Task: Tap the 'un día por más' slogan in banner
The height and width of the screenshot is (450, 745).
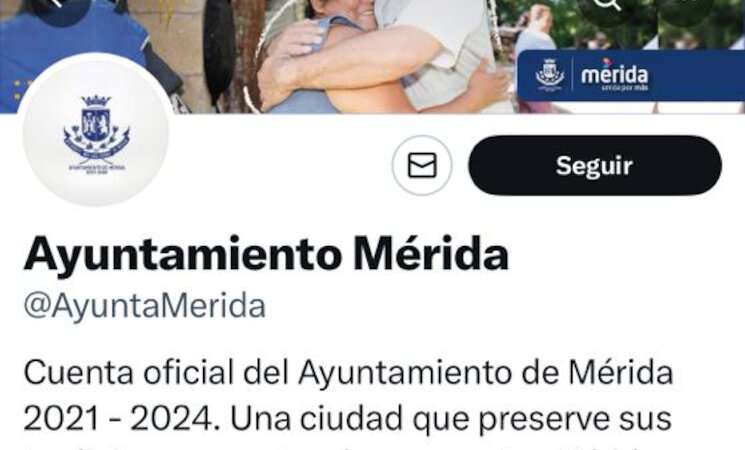Action: 625,88
